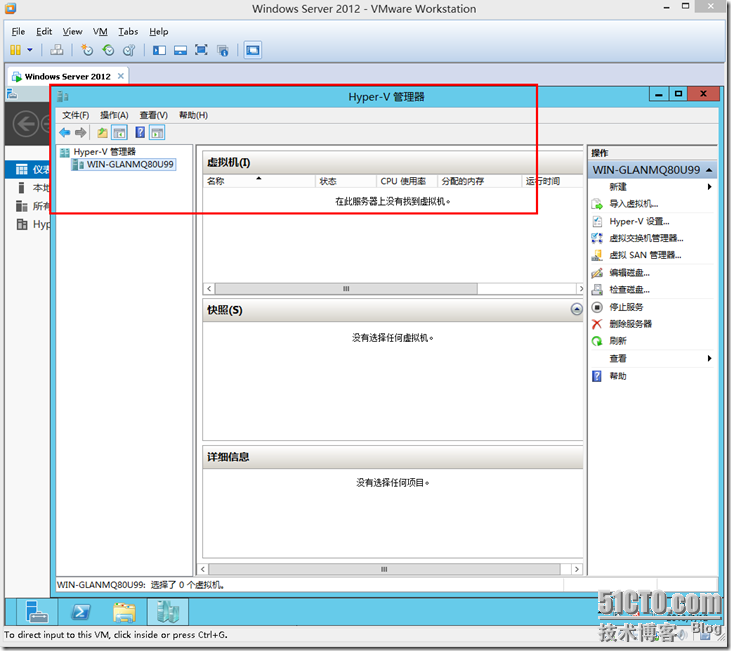Open File Explorer from the taskbar
The width and height of the screenshot is (731, 651).
pos(124,611)
